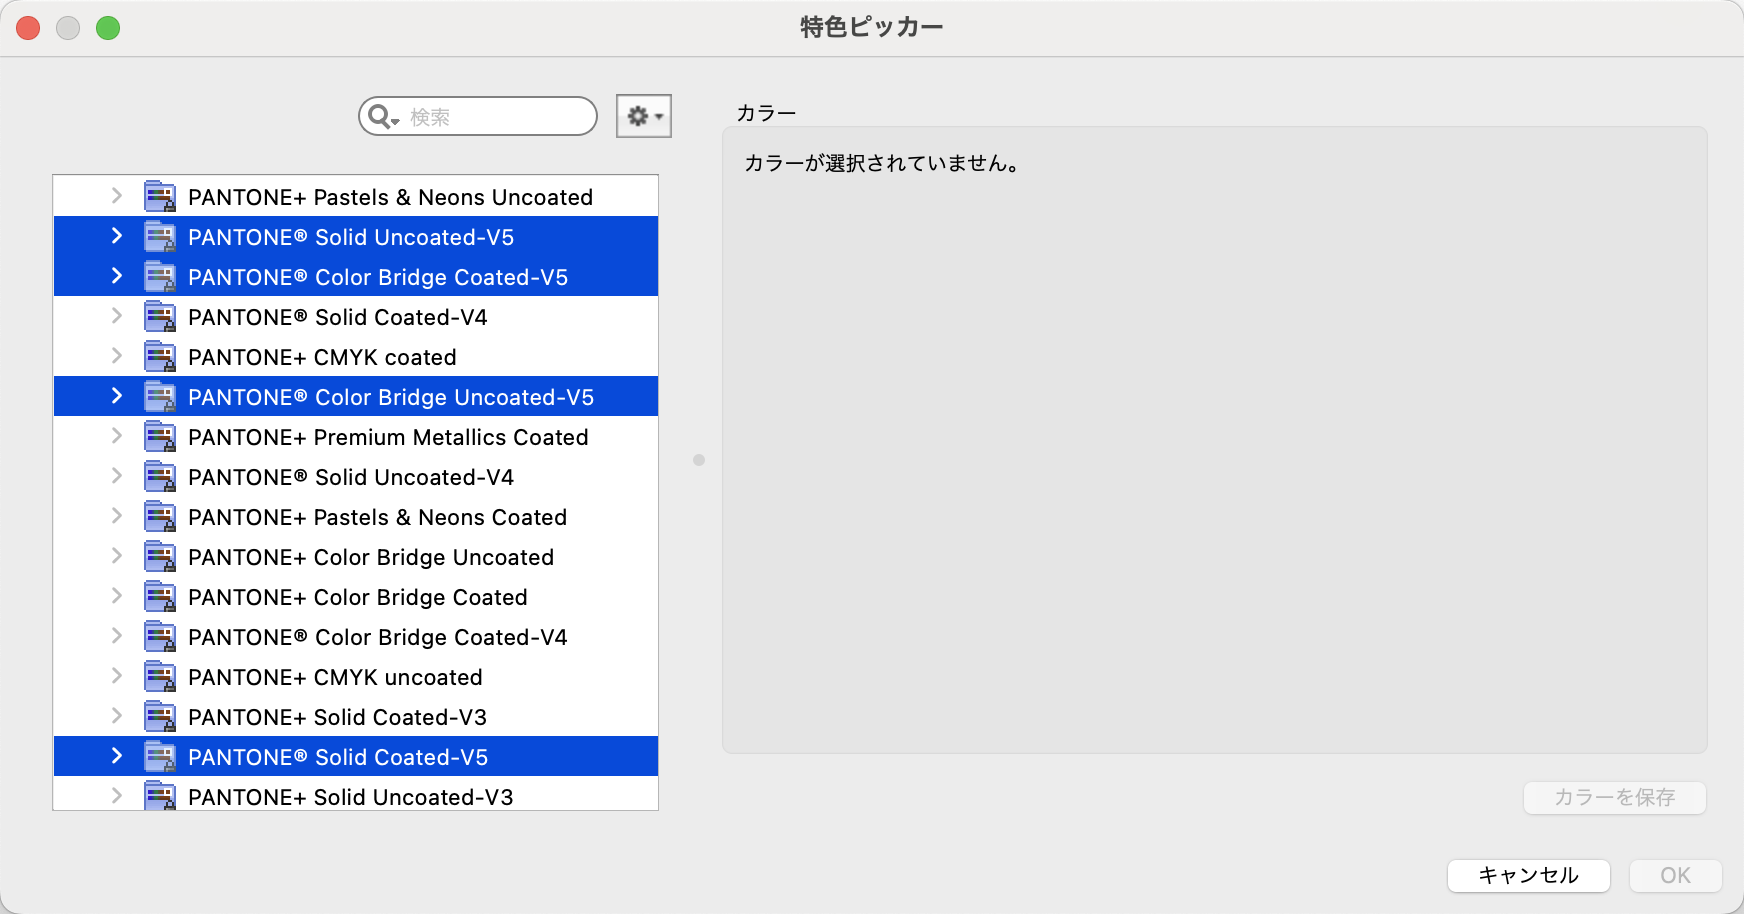
Task: Click the PANTONE® Color Bridge Coated-V4 library icon
Action: [x=160, y=636]
